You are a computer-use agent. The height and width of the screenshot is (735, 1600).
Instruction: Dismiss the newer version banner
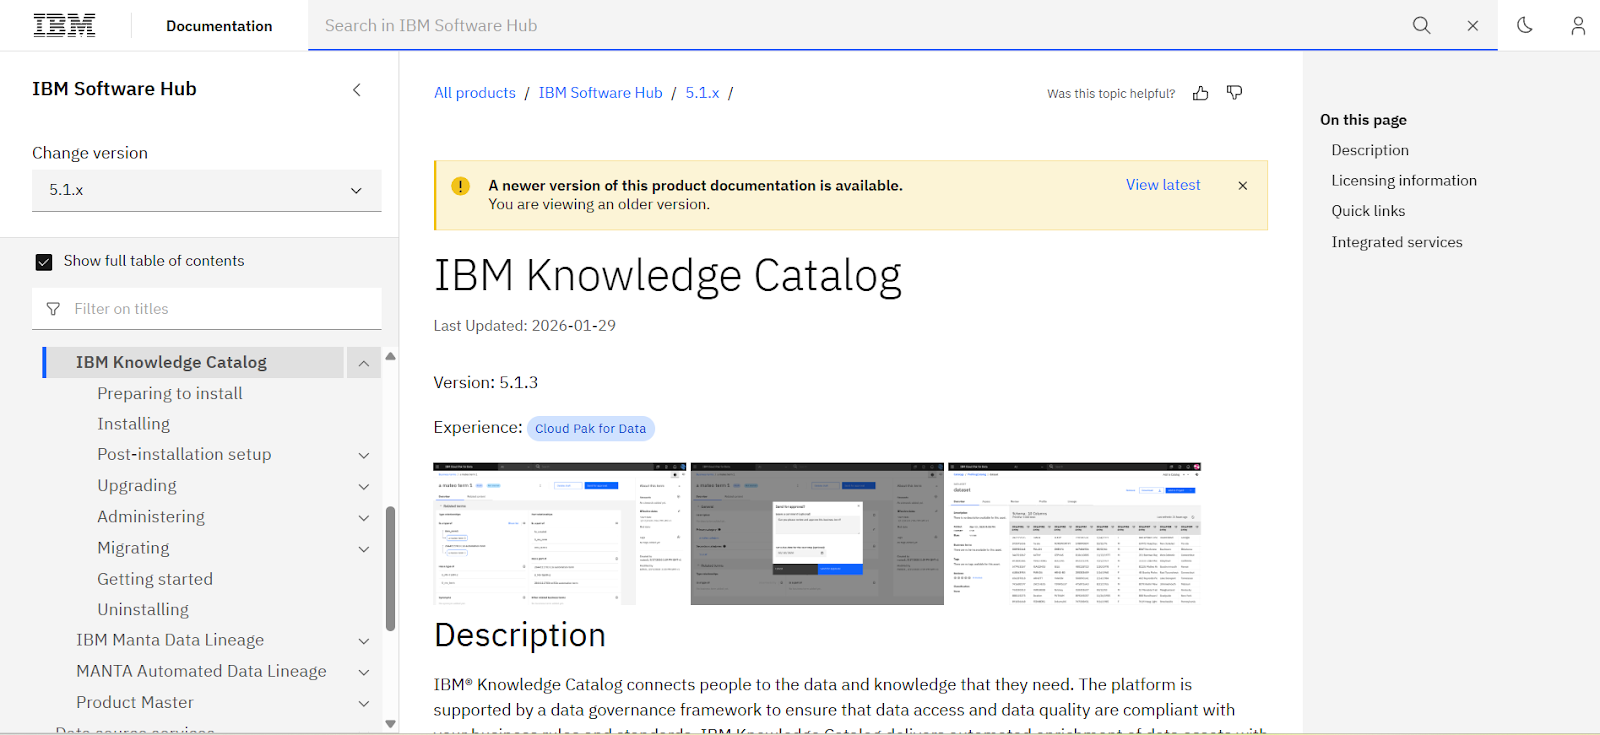[x=1242, y=186]
